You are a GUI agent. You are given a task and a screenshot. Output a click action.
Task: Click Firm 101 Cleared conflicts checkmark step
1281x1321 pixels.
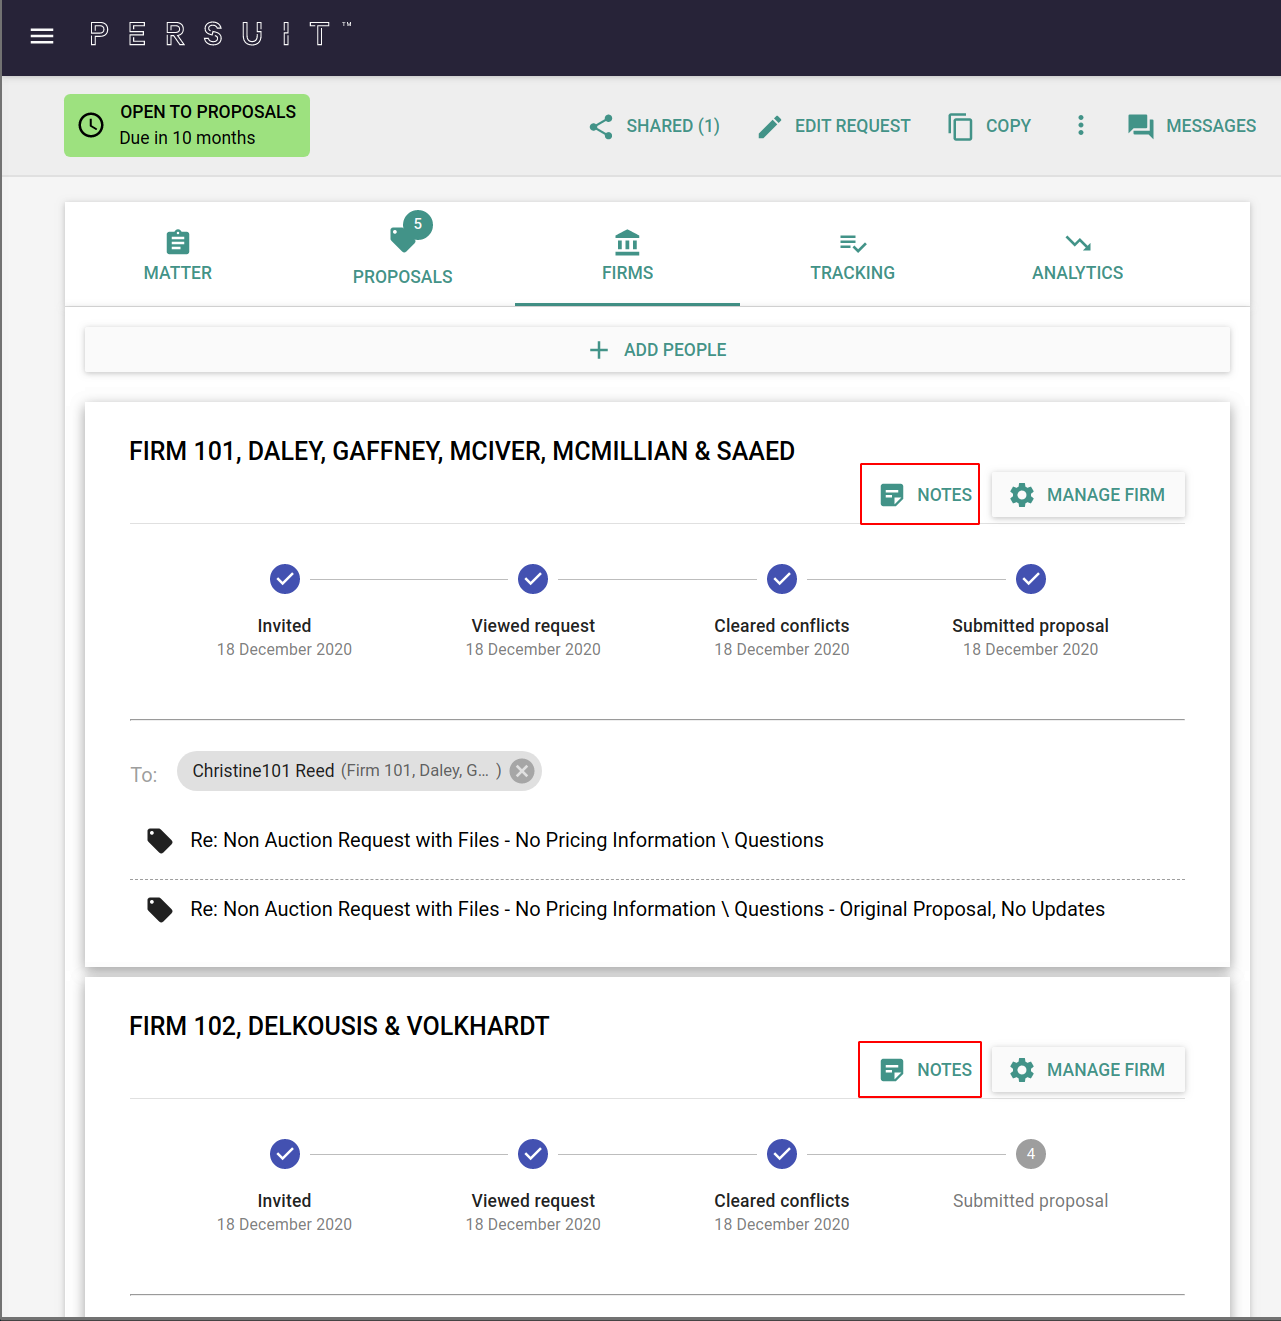click(782, 579)
